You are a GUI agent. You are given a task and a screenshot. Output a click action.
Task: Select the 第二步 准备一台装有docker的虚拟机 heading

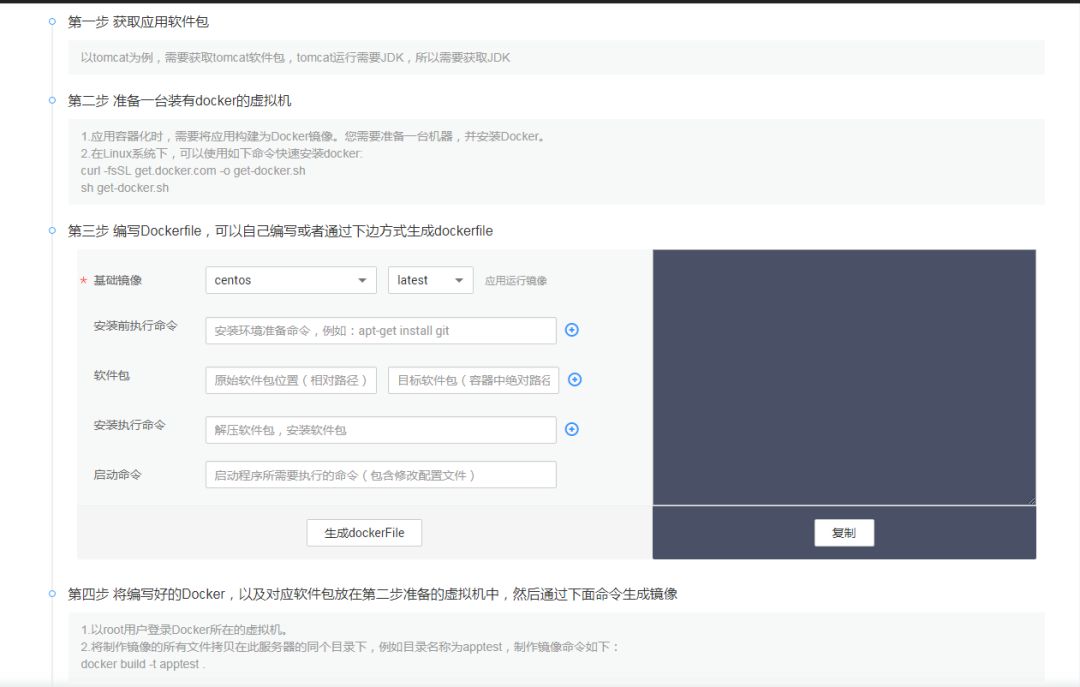click(x=179, y=101)
